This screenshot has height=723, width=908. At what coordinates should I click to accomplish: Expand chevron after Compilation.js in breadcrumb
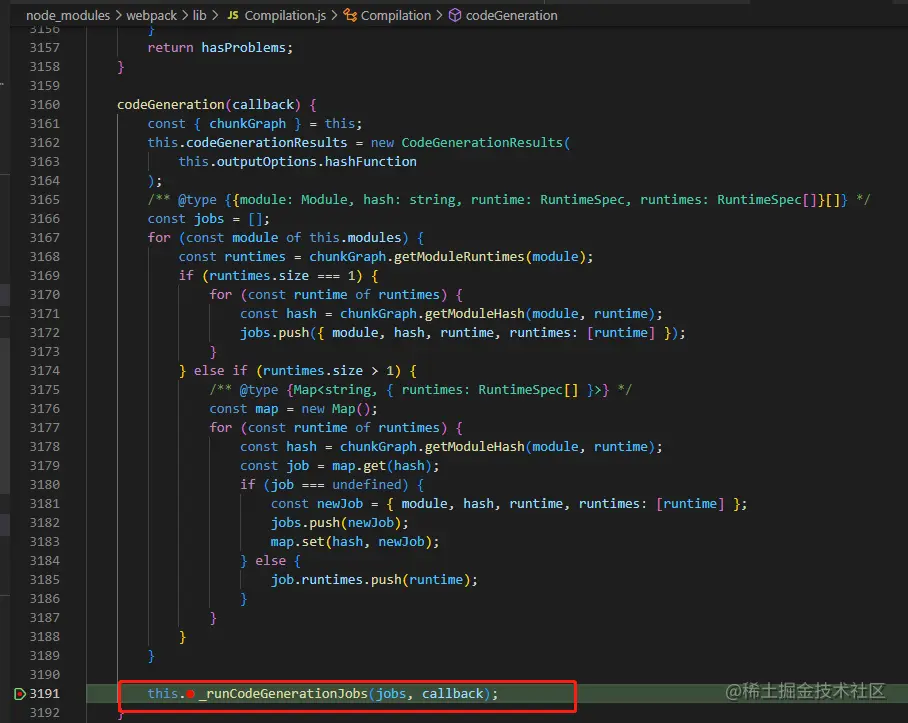point(334,16)
